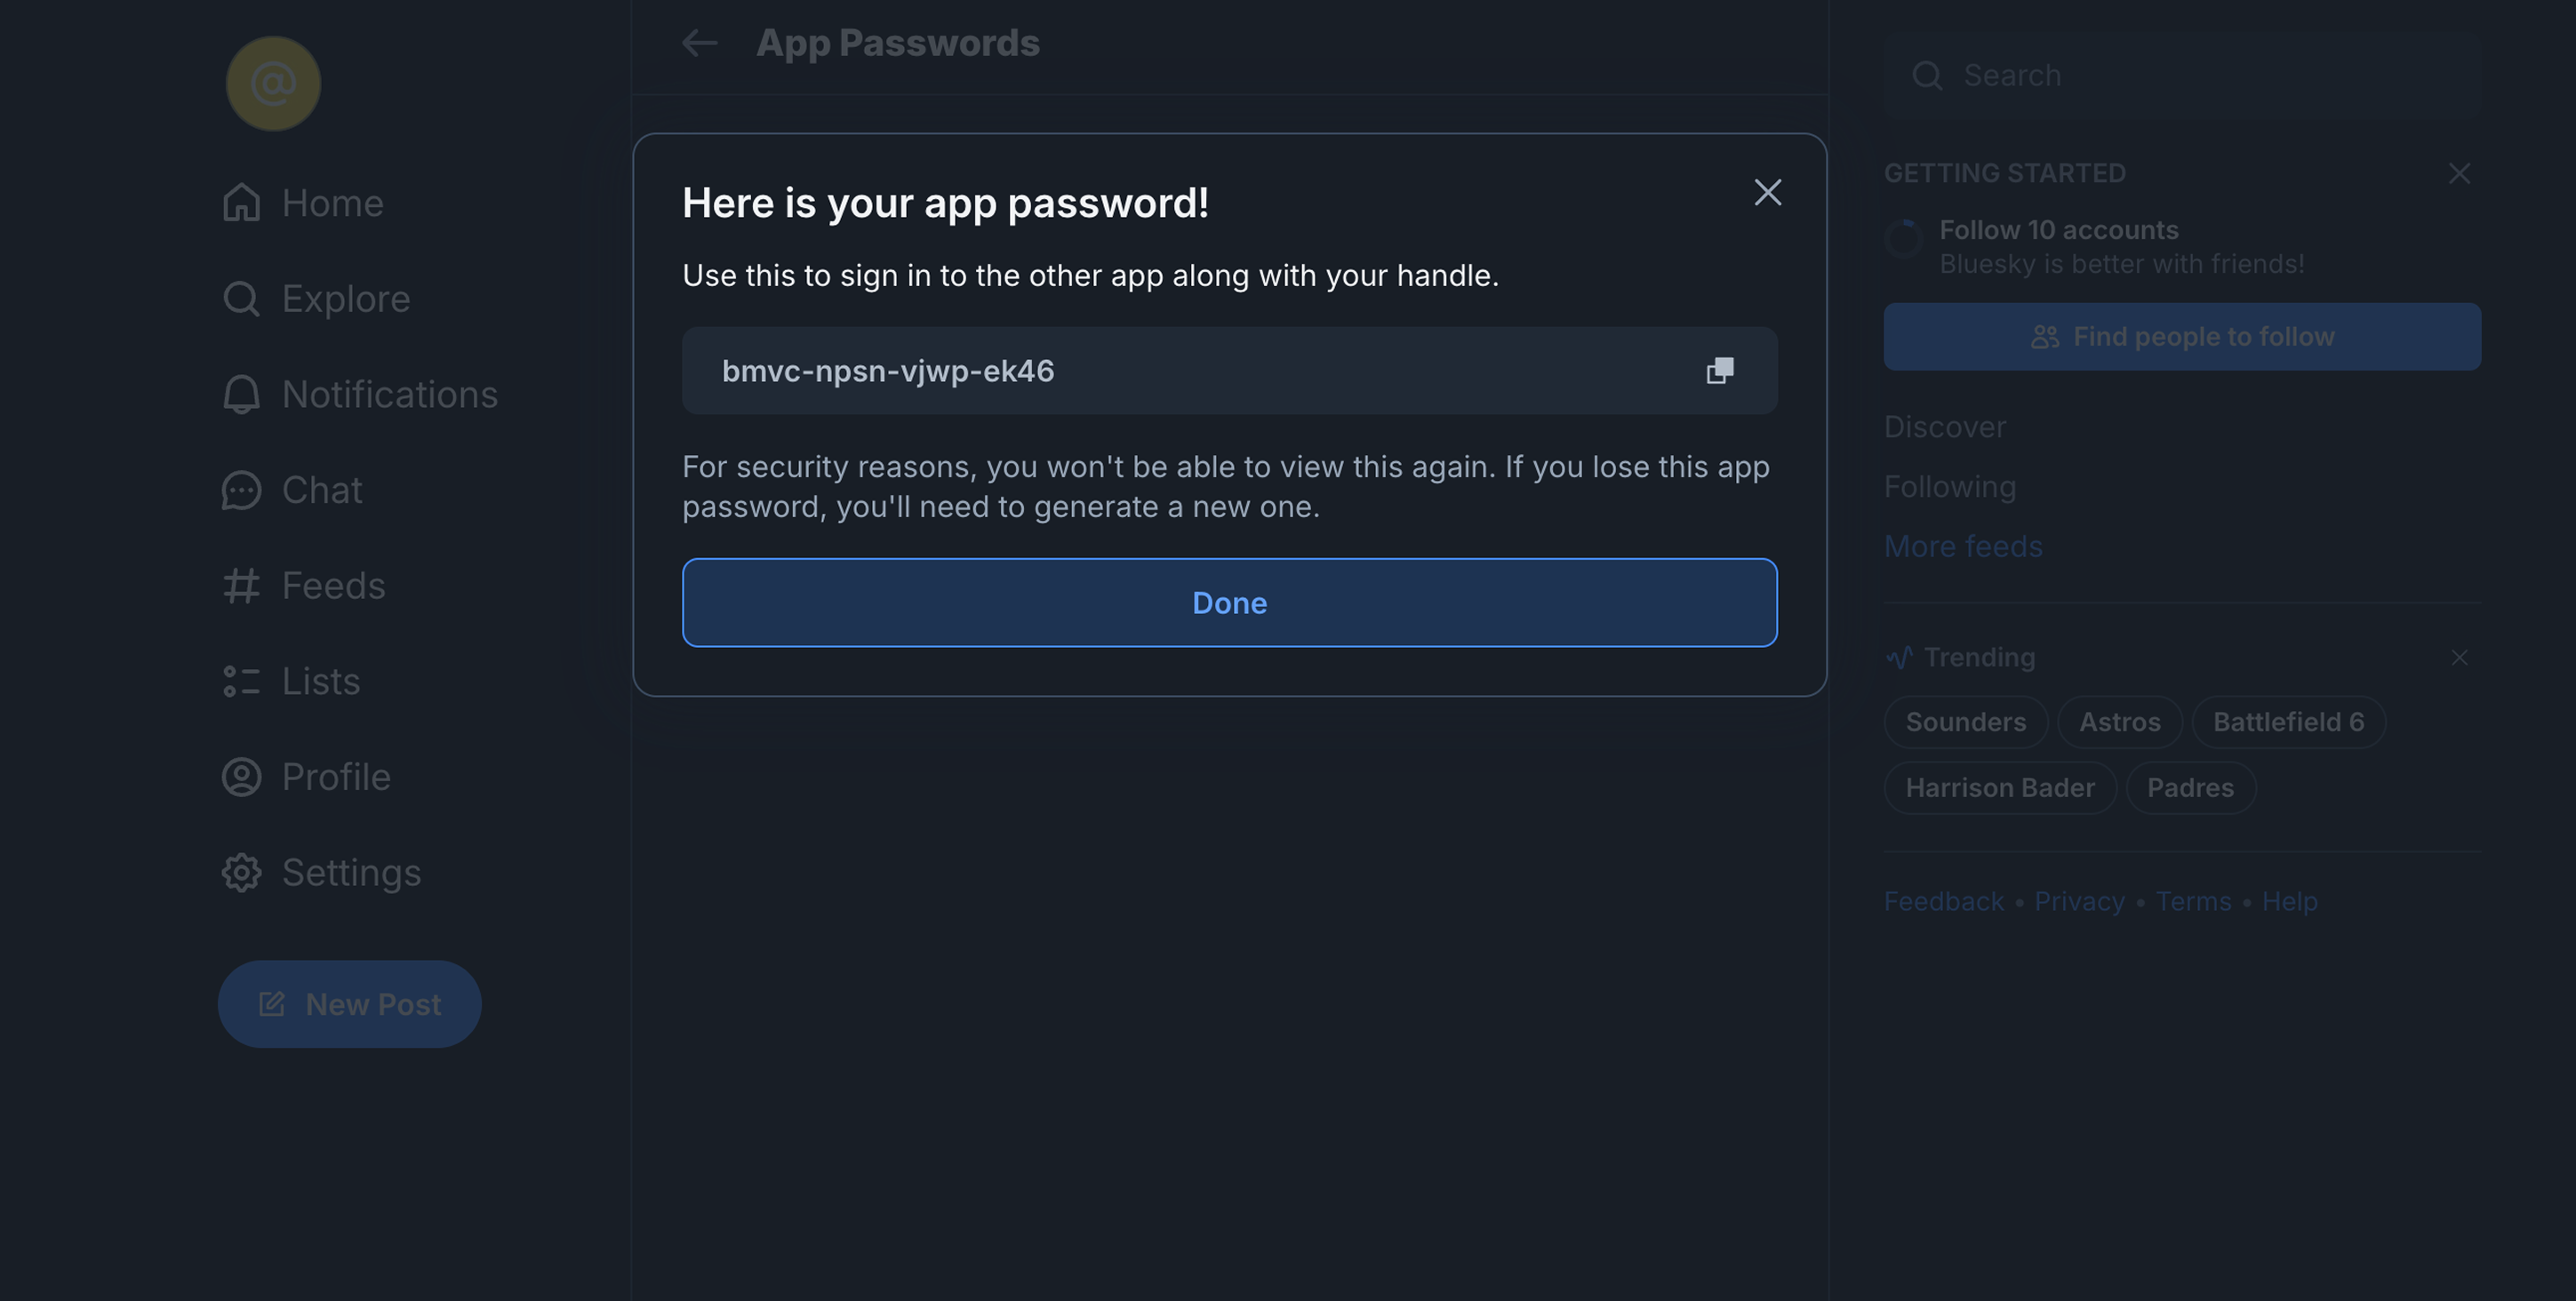Open Settings from the sidebar
The width and height of the screenshot is (2576, 1301).
click(321, 873)
